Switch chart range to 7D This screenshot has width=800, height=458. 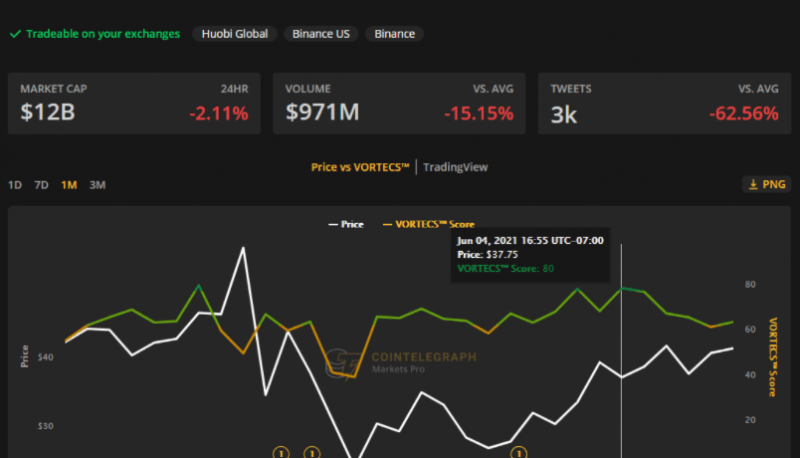point(41,185)
